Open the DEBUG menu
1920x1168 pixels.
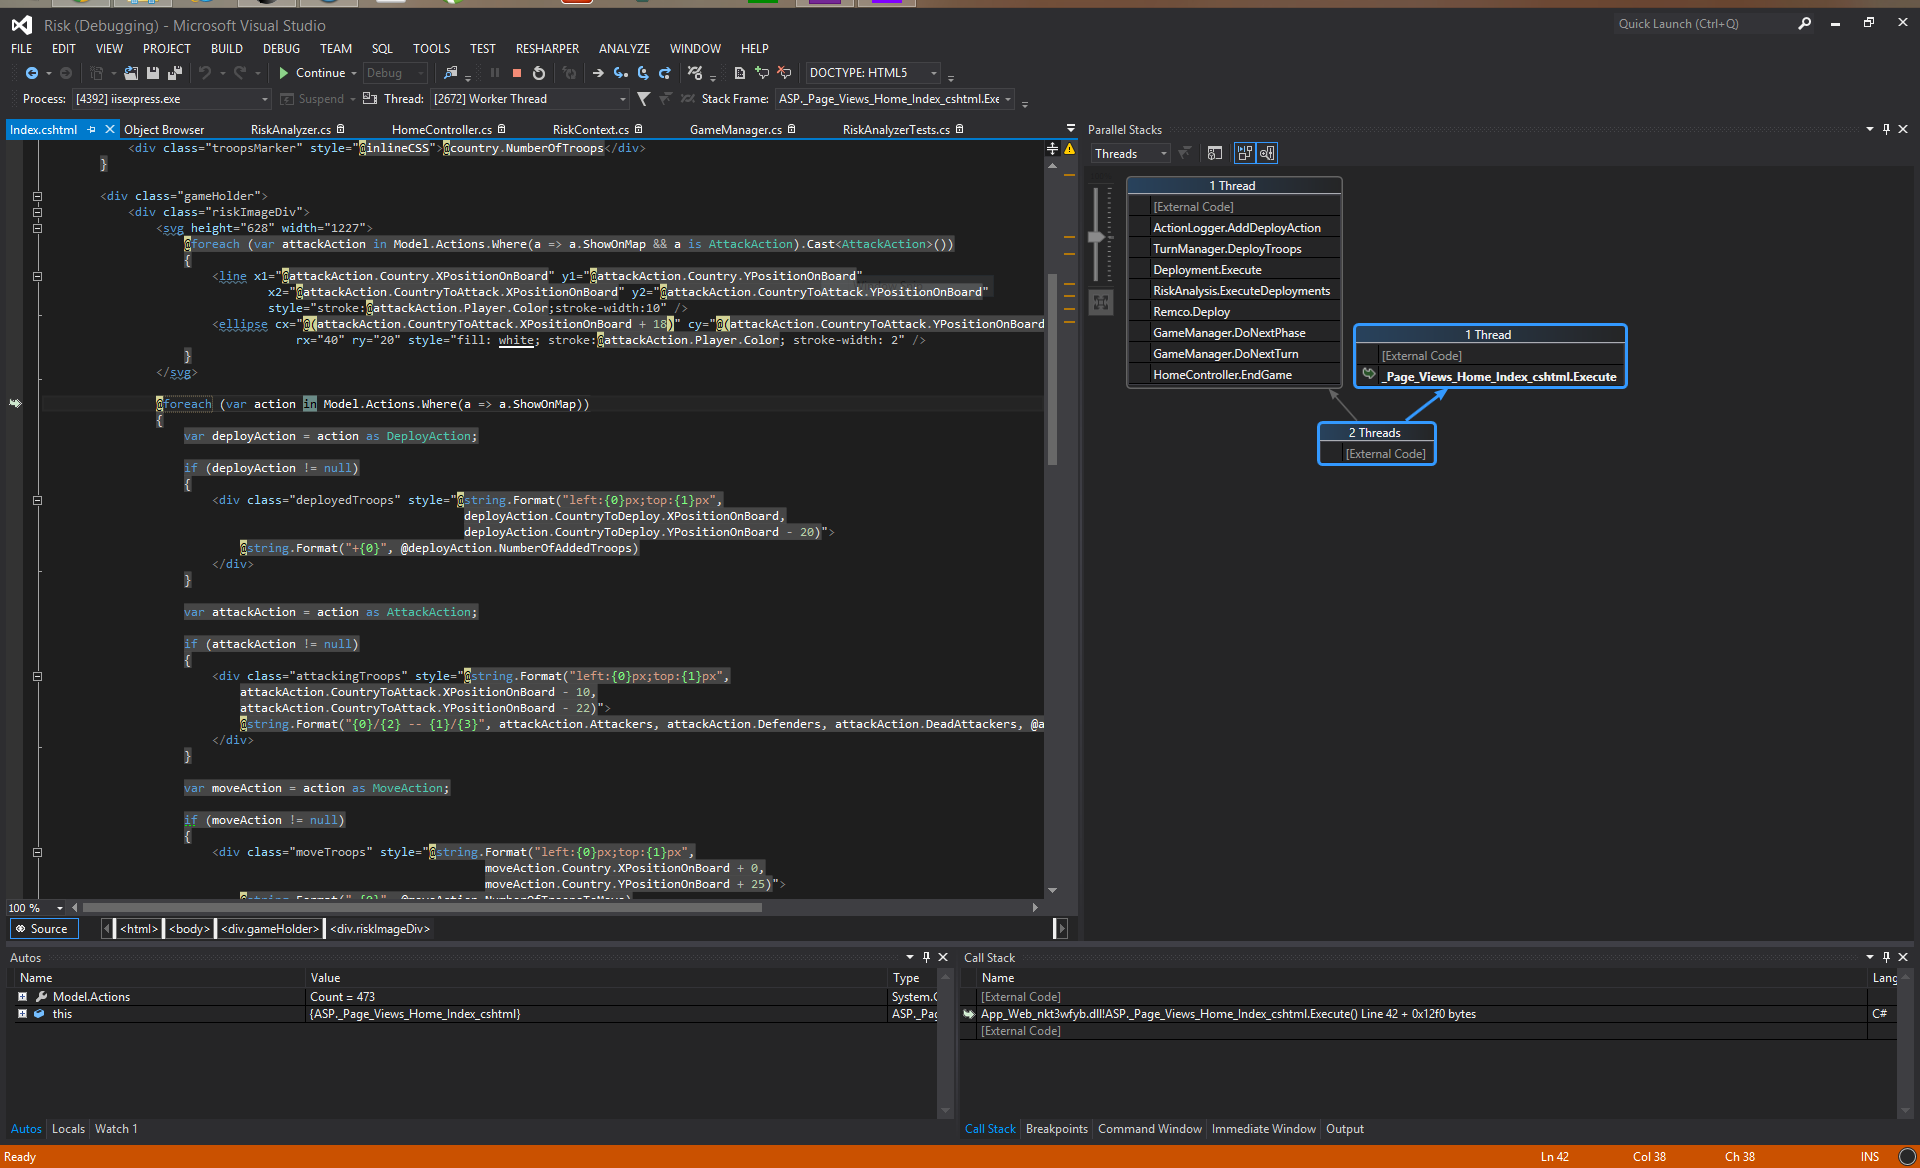(281, 48)
